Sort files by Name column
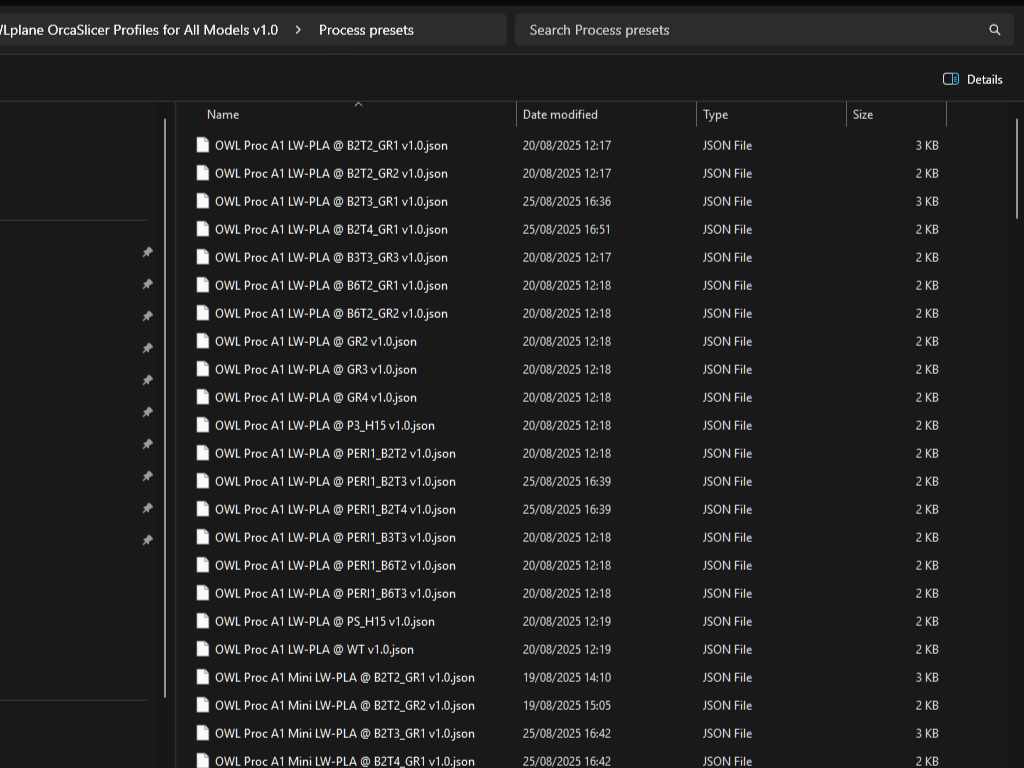1024x768 pixels. tap(223, 115)
